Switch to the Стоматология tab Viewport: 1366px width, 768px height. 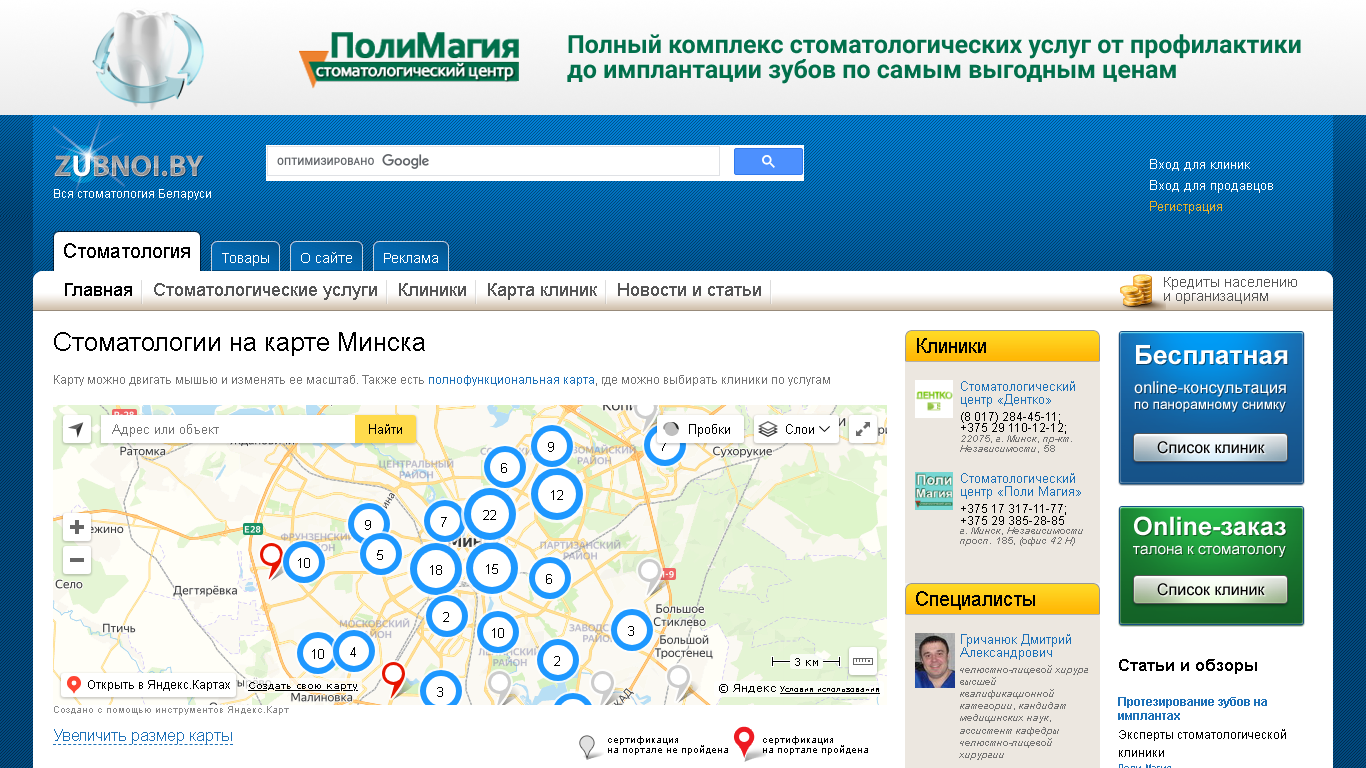click(x=127, y=252)
